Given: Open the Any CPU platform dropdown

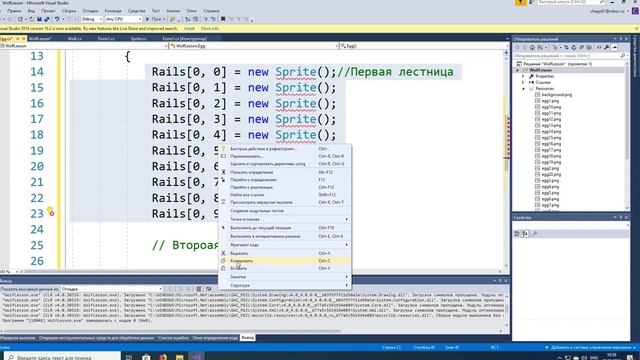Looking at the screenshot, I should tap(124, 19).
